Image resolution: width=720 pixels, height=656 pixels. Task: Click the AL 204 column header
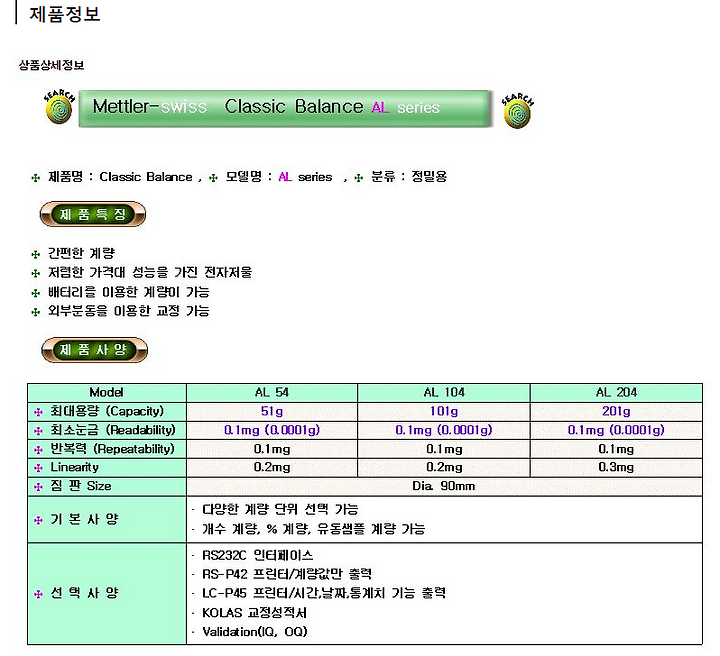coord(616,392)
